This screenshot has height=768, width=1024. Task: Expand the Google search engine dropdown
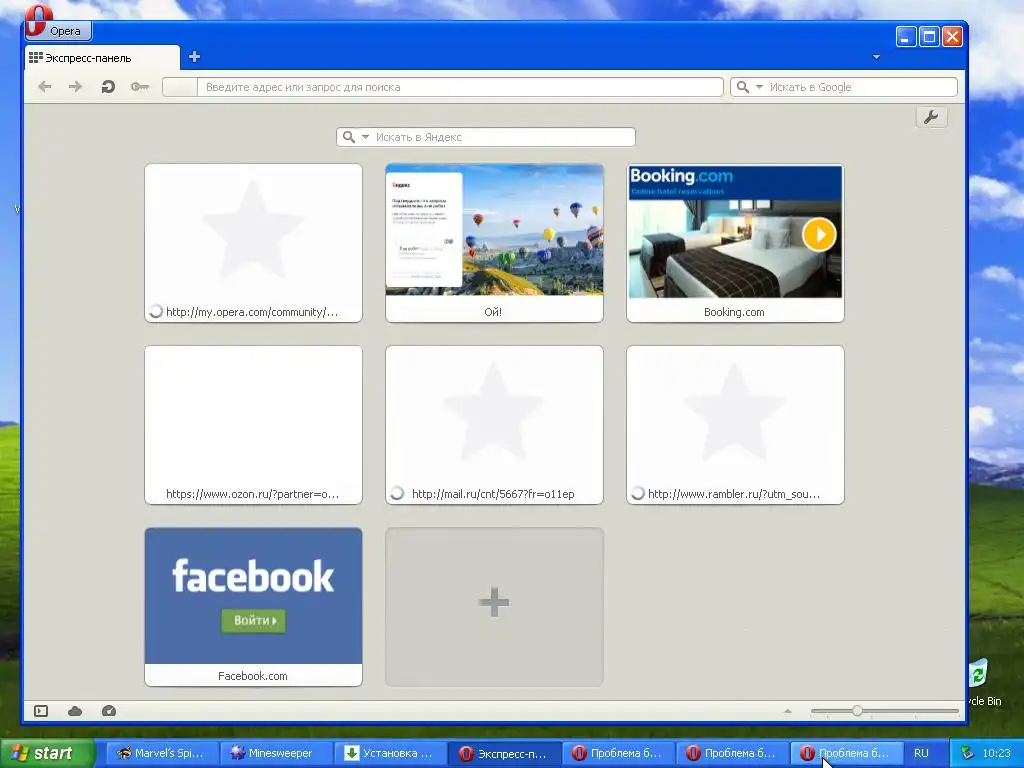[759, 87]
